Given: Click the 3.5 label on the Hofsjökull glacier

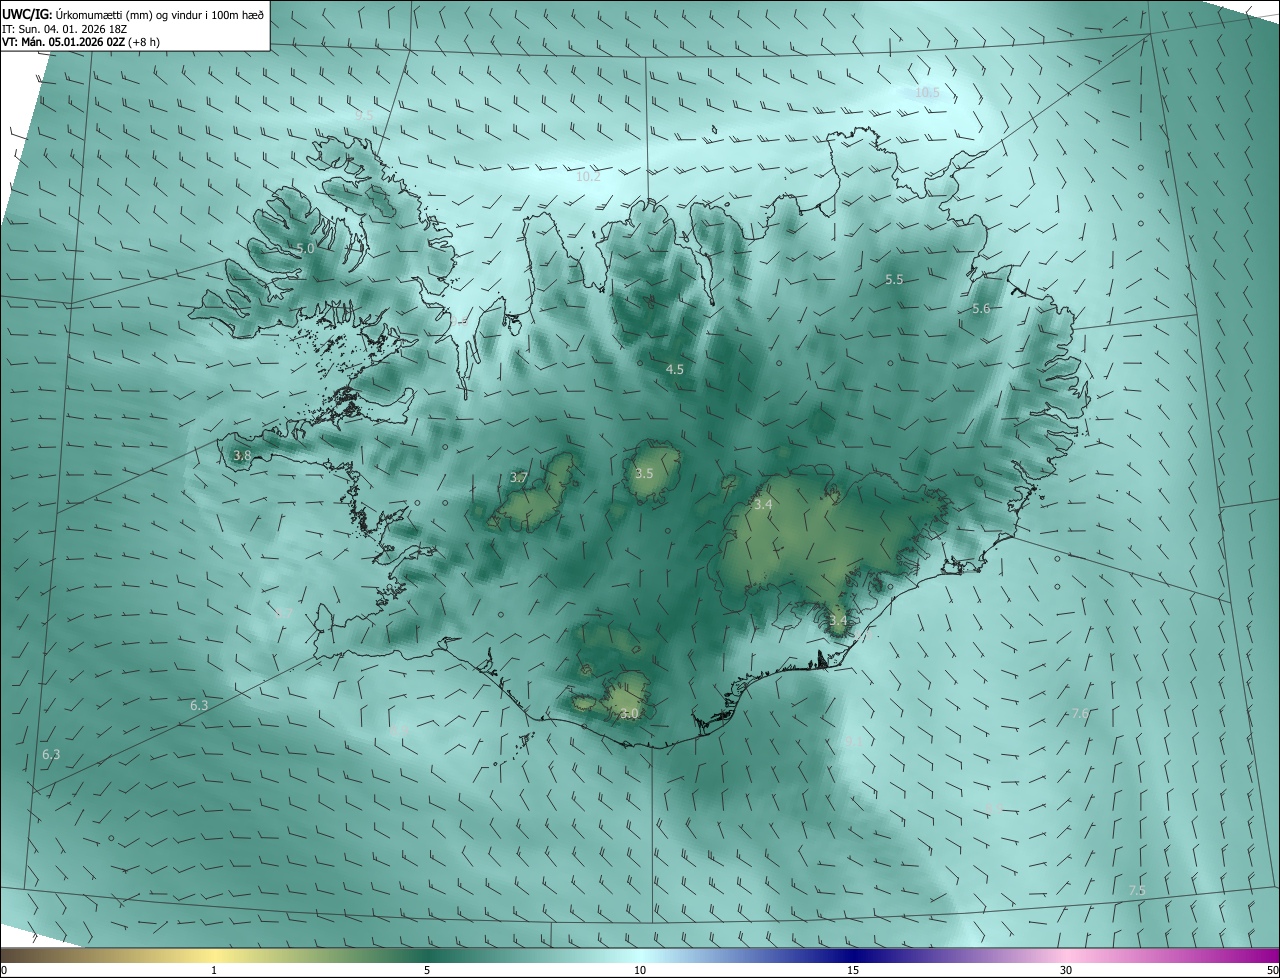Looking at the screenshot, I should 644,473.
